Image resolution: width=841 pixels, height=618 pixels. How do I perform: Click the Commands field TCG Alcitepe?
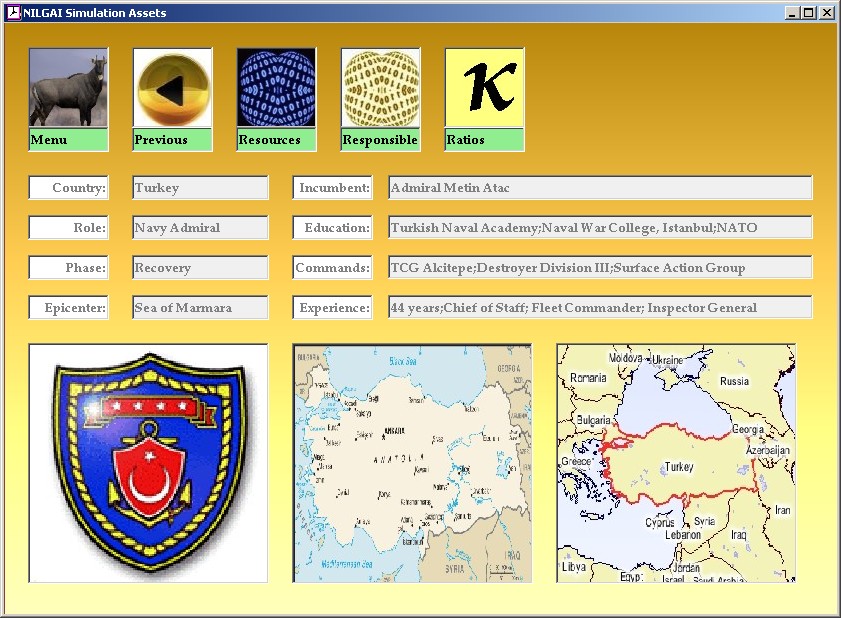600,268
